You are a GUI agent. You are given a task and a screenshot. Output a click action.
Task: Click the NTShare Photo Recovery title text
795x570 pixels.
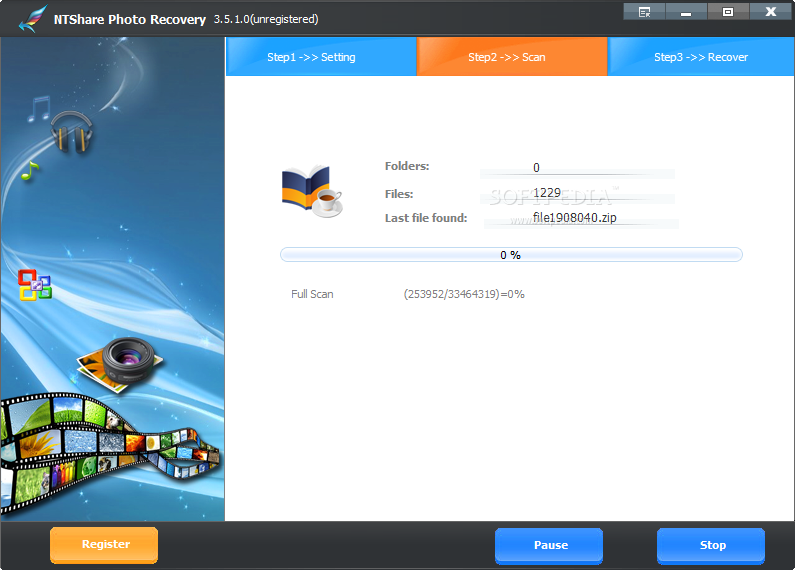pos(130,19)
